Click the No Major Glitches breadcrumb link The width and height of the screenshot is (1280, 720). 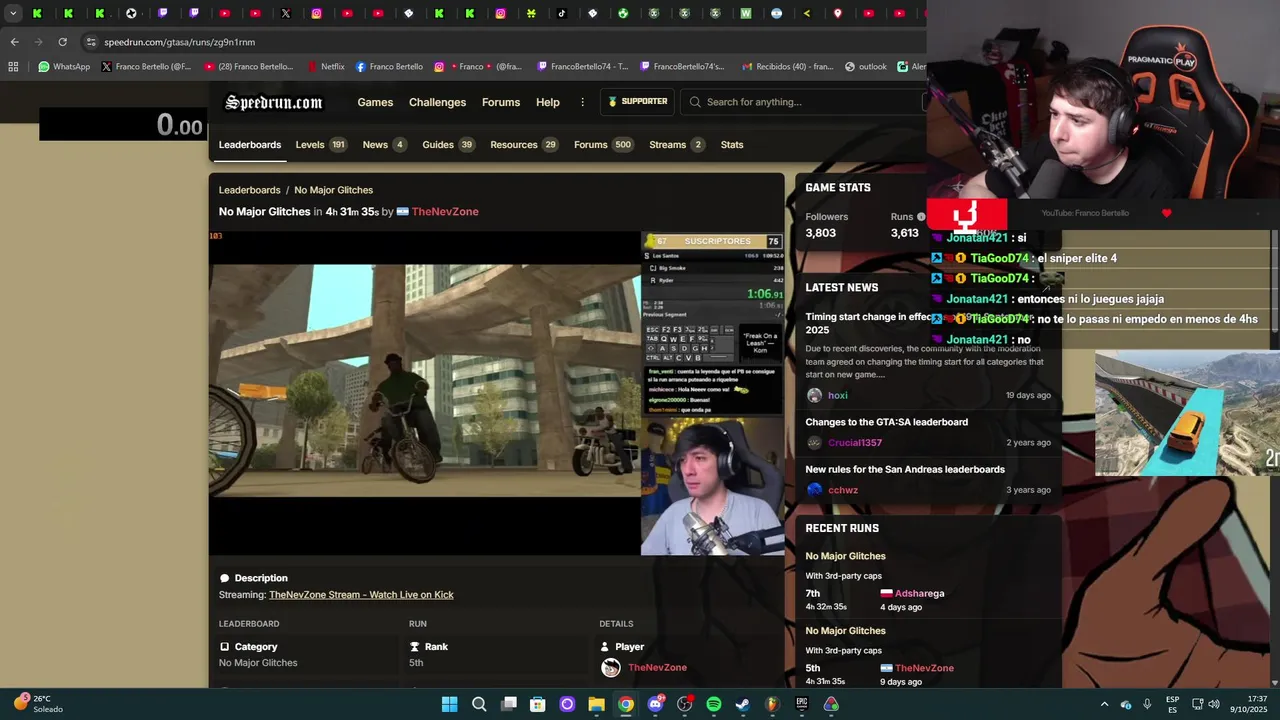click(333, 190)
